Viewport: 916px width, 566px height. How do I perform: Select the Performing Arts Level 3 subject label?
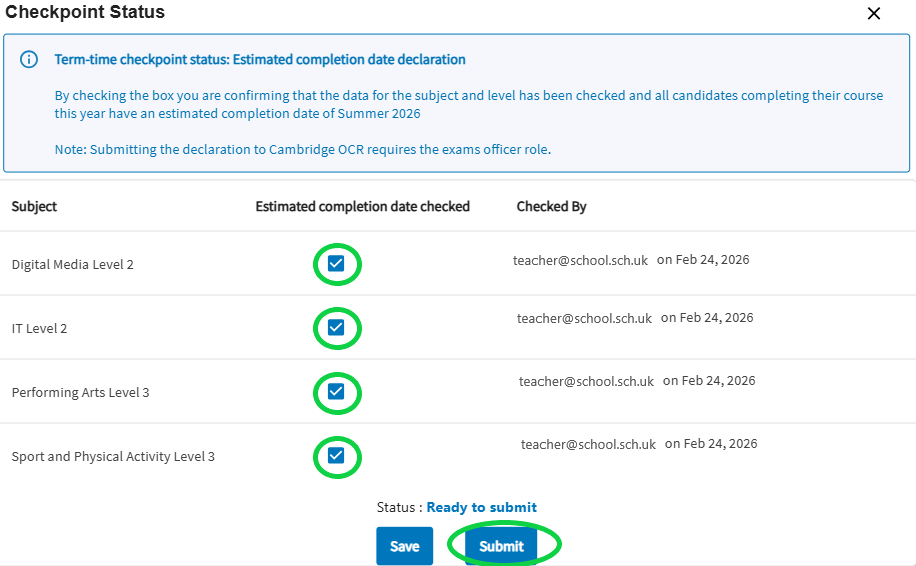coord(80,393)
